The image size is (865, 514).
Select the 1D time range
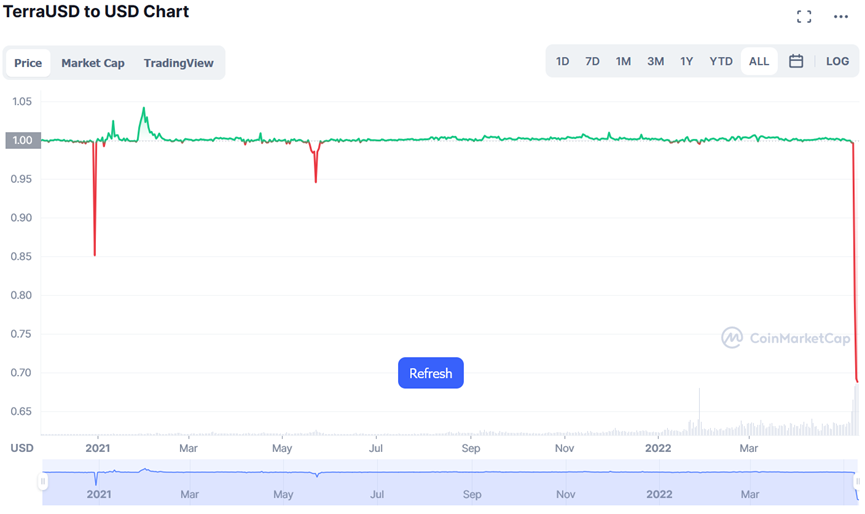pyautogui.click(x=563, y=61)
